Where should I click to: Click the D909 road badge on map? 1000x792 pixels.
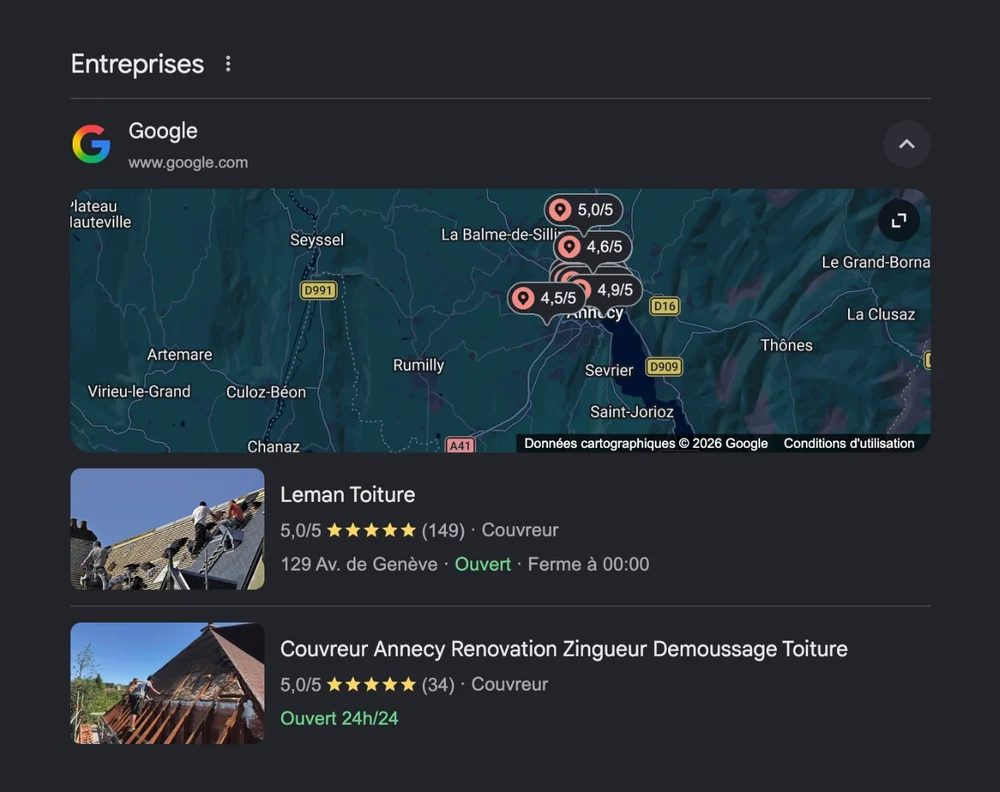coord(664,367)
